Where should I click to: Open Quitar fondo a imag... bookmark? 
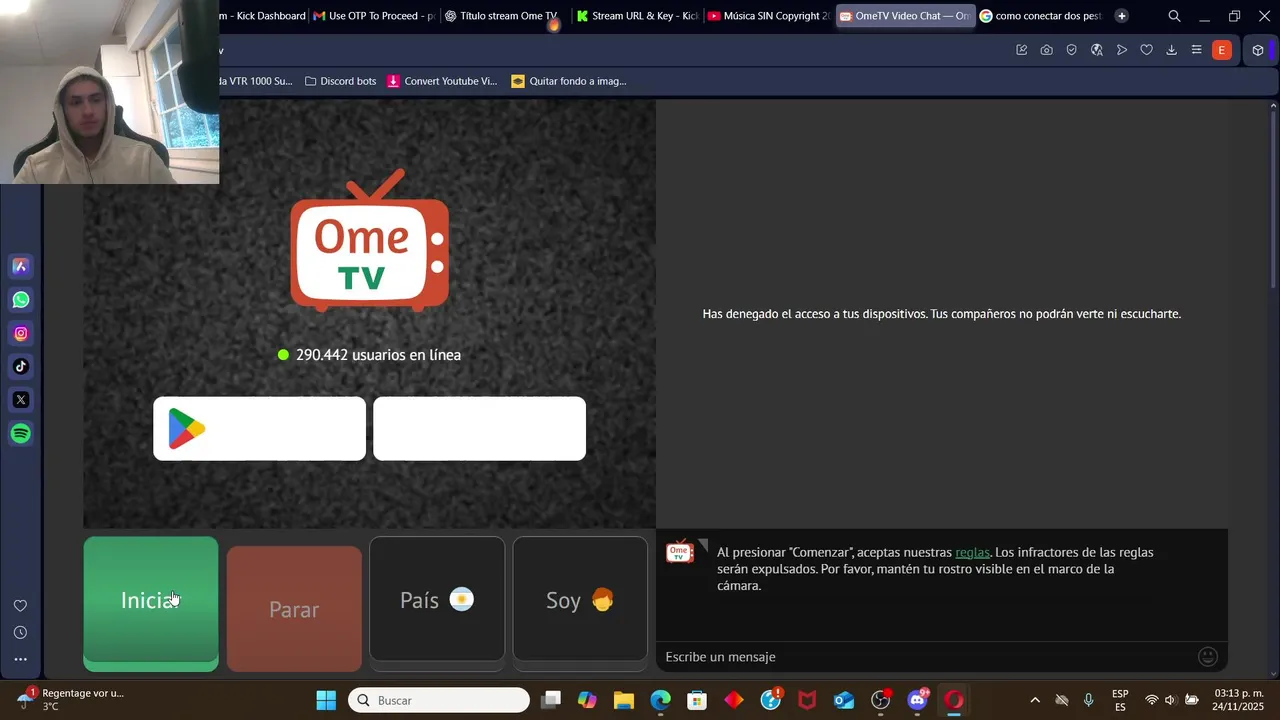tap(569, 81)
